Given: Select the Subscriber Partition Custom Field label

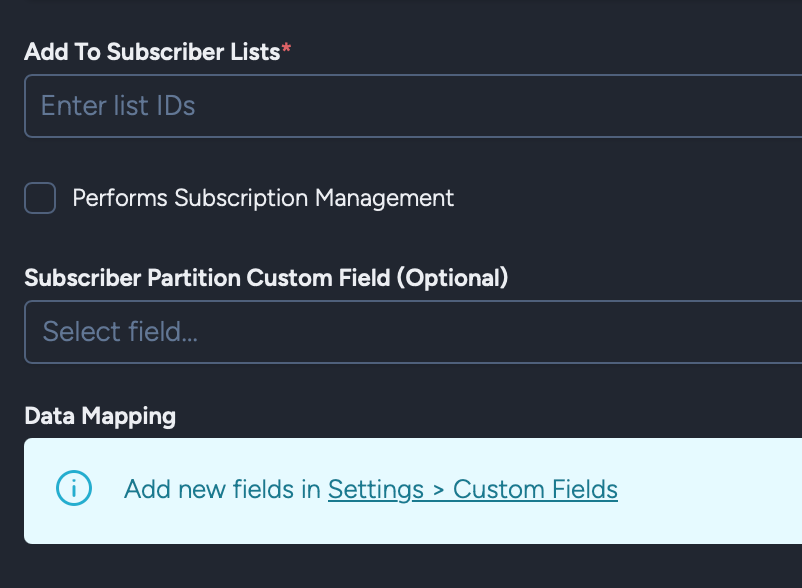Looking at the screenshot, I should coord(268,277).
